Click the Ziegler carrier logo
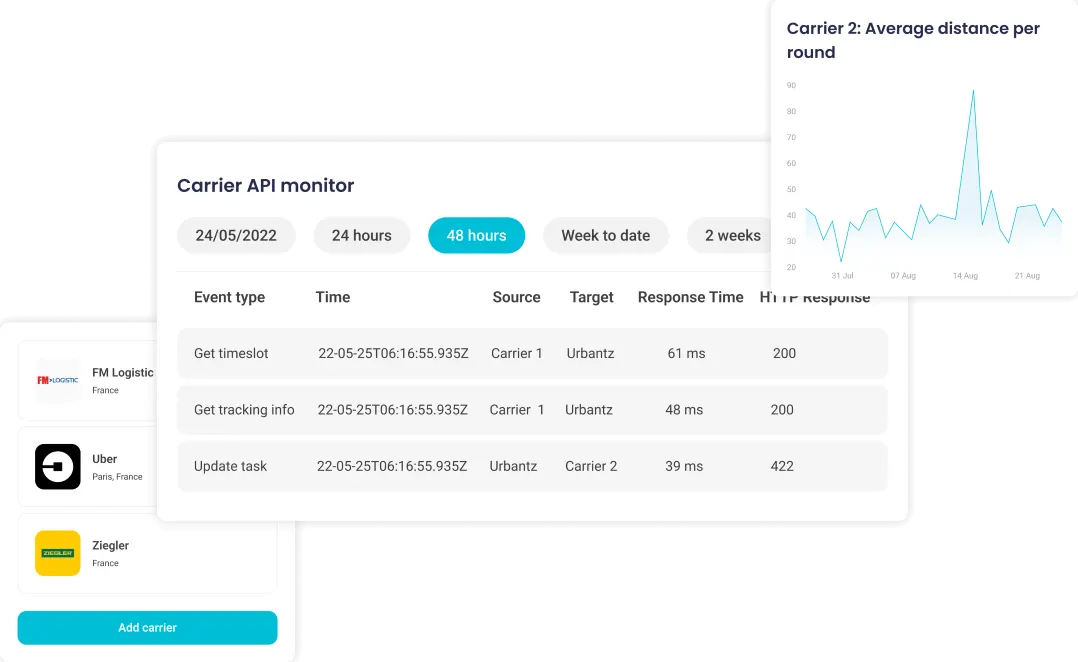 [58, 553]
